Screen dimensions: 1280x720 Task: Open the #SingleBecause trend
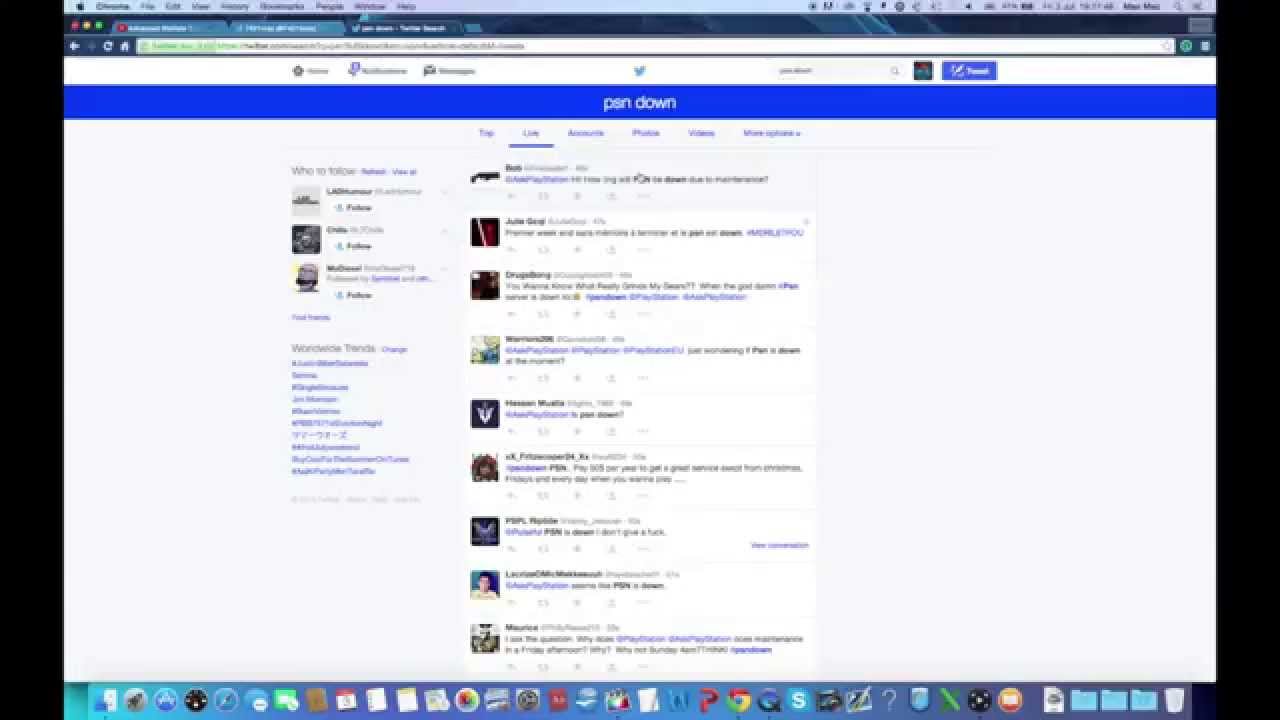click(x=320, y=387)
